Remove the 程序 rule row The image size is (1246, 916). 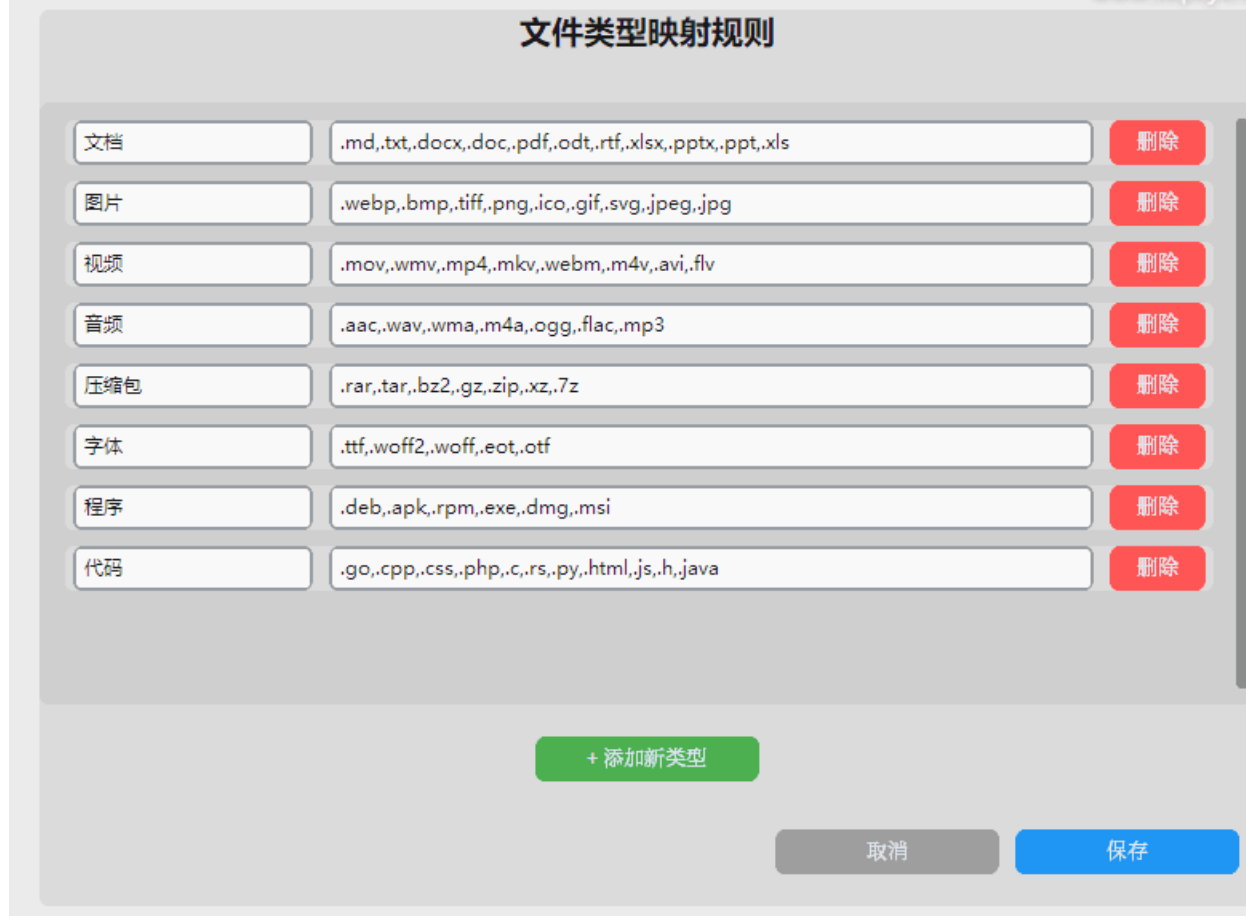[1157, 507]
